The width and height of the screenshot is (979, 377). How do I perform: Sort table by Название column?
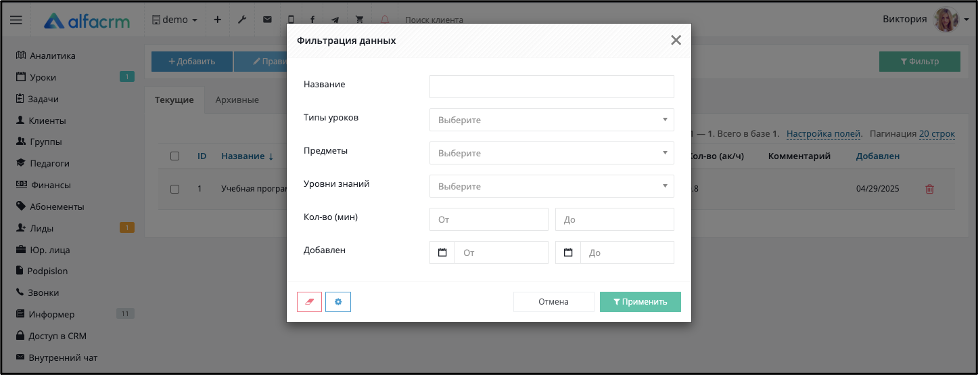point(247,156)
